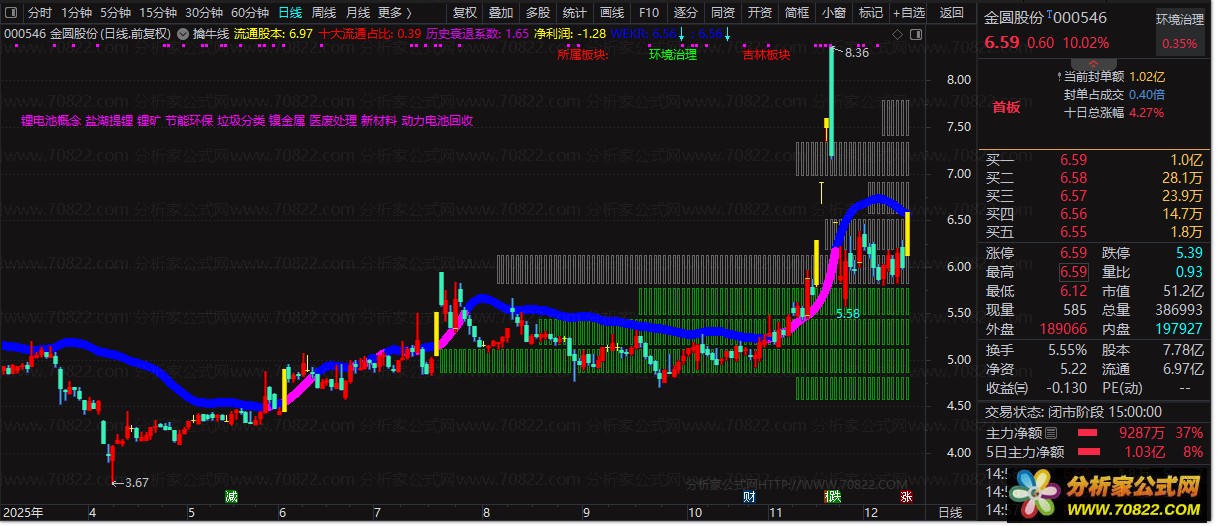This screenshot has height=526, width=1217.
Task: Click the 买五 order book row
Action: pyautogui.click(x=1095, y=231)
